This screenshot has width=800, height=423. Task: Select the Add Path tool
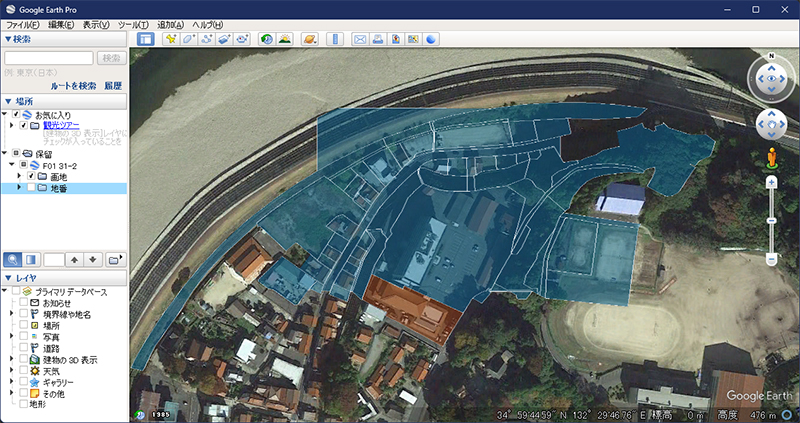[x=207, y=39]
